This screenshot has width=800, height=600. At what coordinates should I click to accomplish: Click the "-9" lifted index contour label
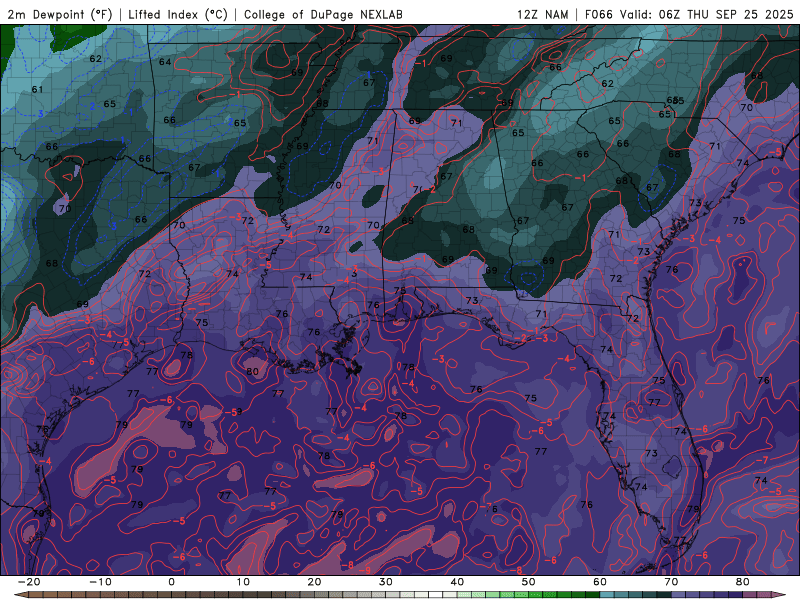coord(365,569)
